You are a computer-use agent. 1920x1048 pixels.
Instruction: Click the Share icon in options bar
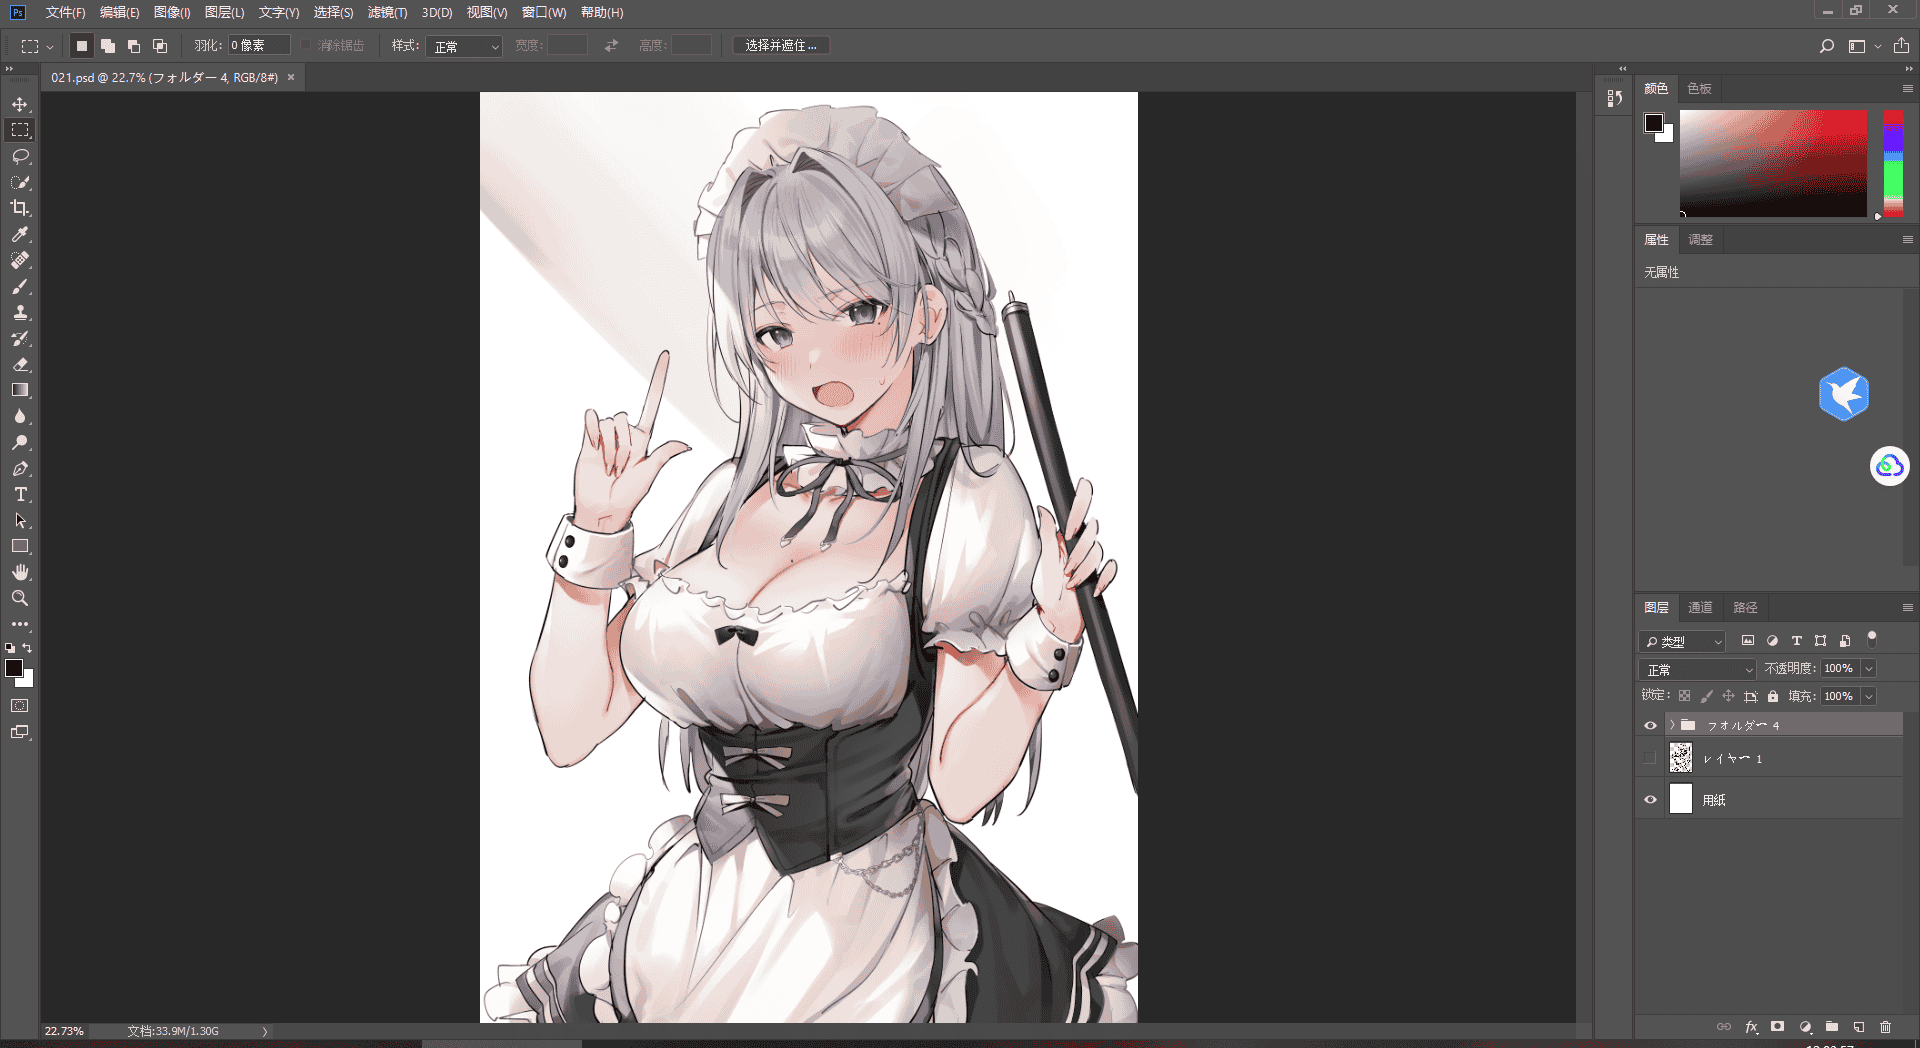(x=1902, y=46)
